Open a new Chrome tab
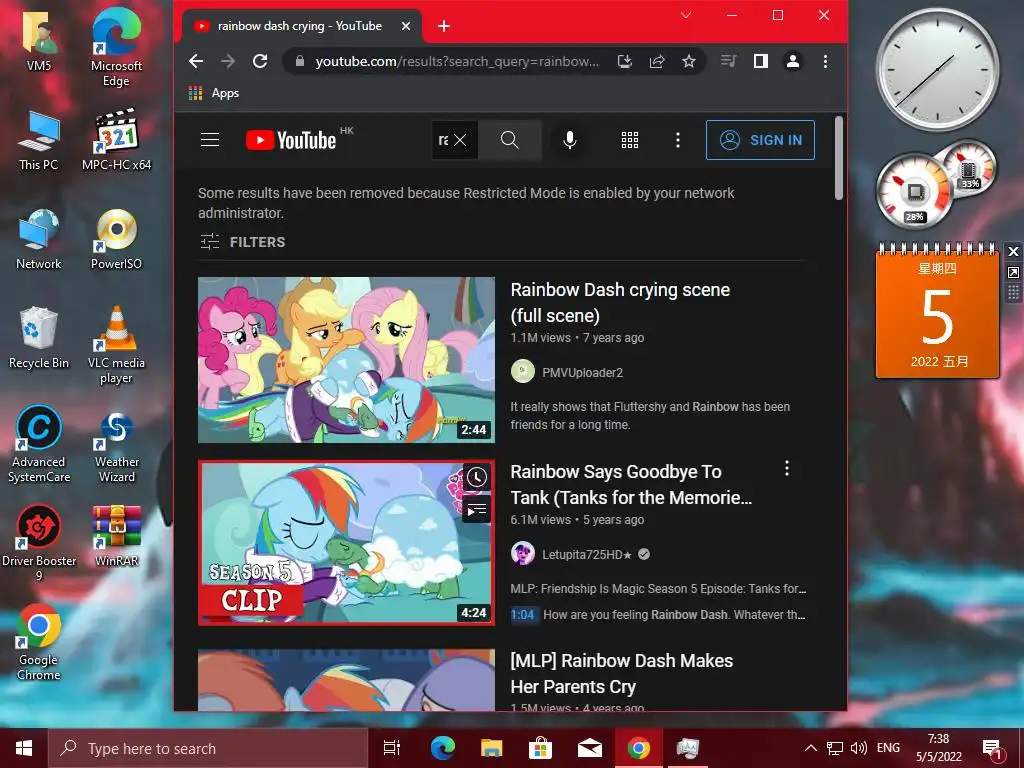The width and height of the screenshot is (1024, 768). pyautogui.click(x=444, y=26)
